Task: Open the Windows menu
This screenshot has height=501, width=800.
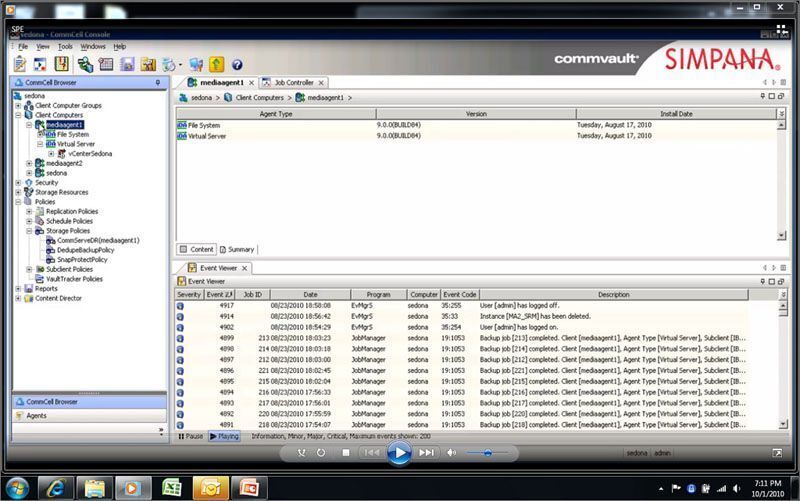Action: point(93,46)
